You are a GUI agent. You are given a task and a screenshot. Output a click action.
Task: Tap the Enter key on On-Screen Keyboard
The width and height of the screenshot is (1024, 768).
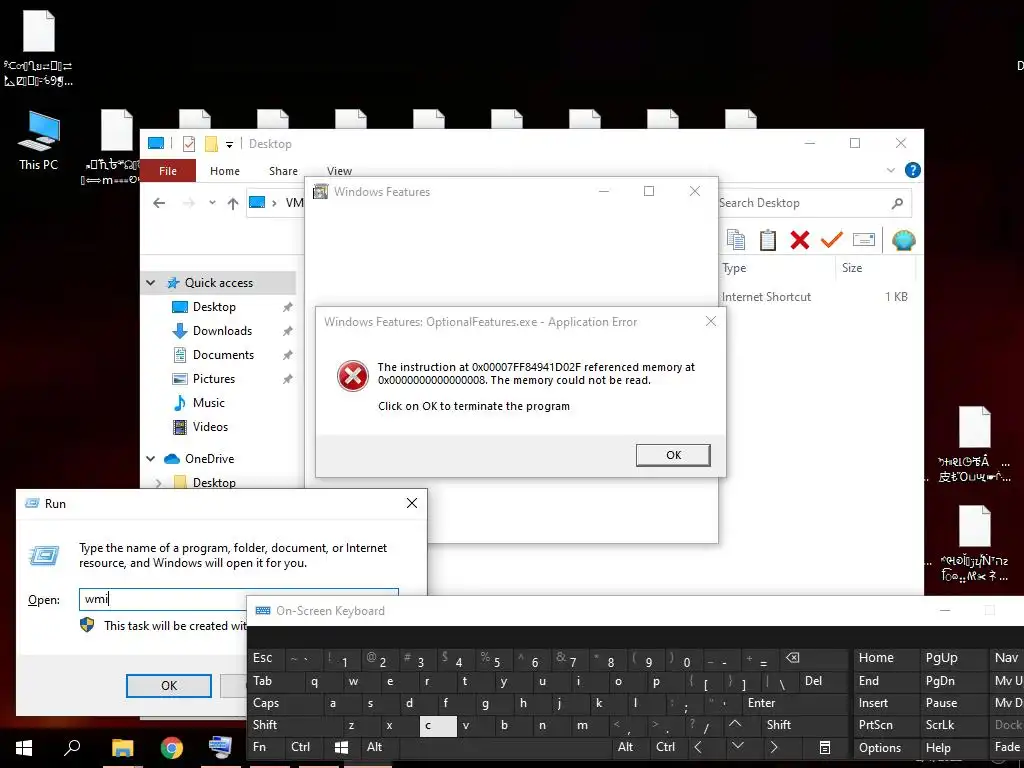click(x=761, y=703)
